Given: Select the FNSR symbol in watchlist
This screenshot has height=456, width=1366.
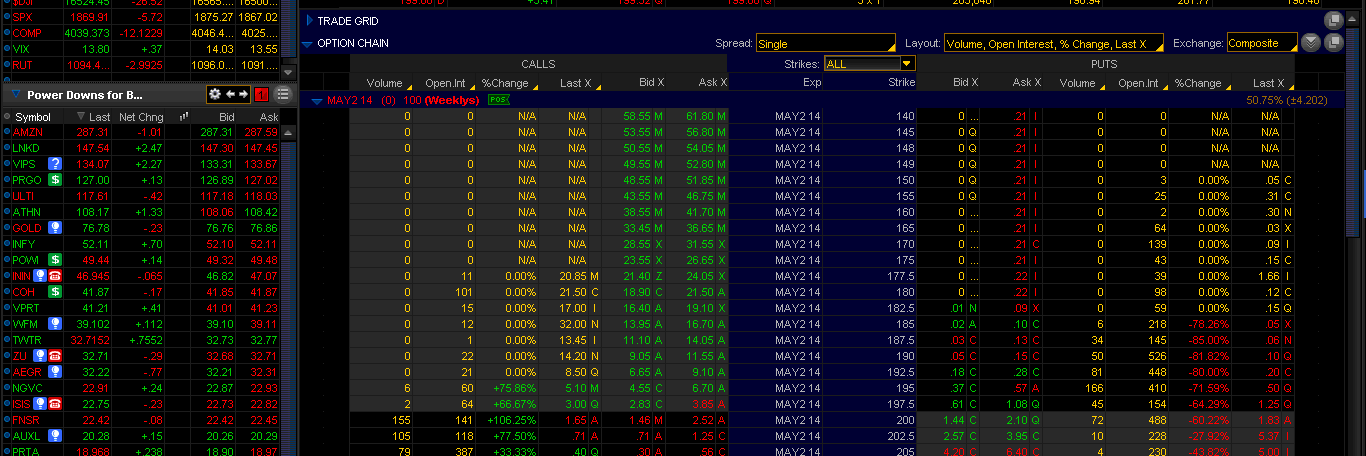Looking at the screenshot, I should point(27,420).
